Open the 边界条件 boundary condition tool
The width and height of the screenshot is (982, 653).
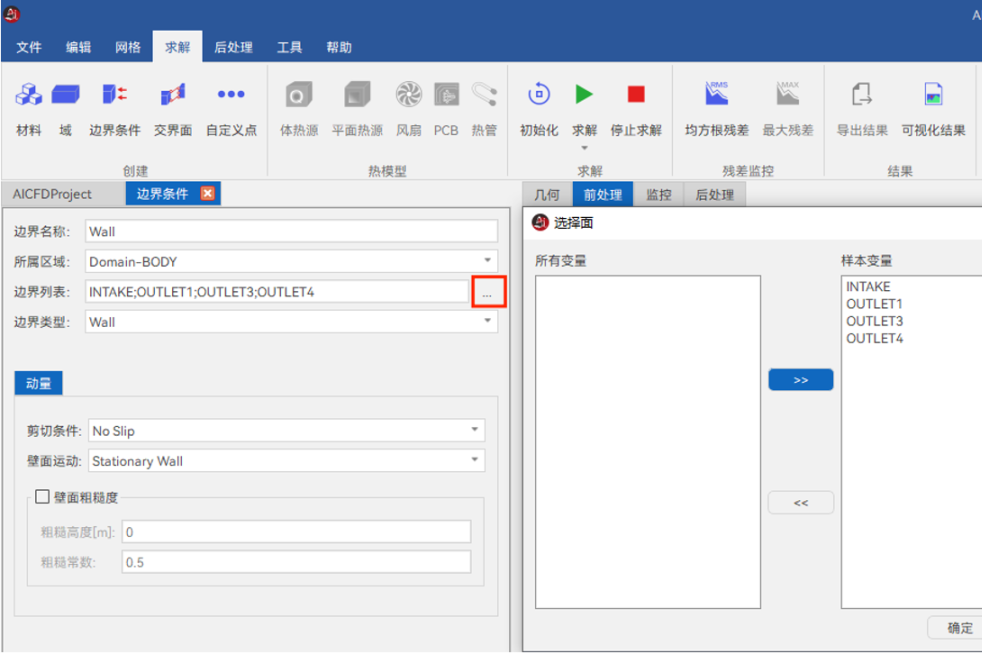click(x=115, y=95)
